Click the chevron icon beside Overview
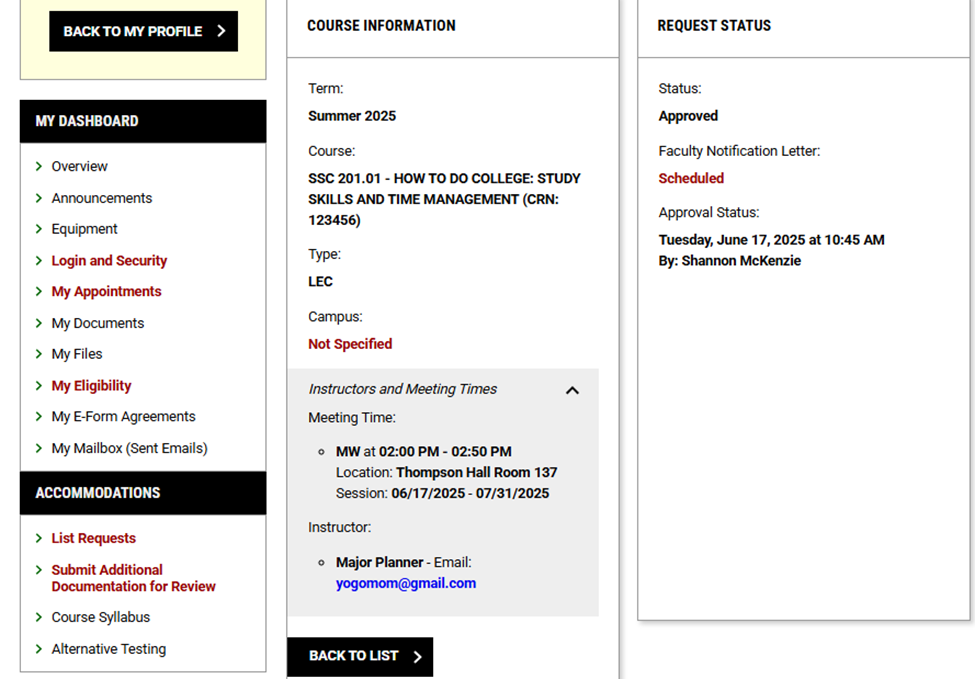975x679 pixels. 39,167
